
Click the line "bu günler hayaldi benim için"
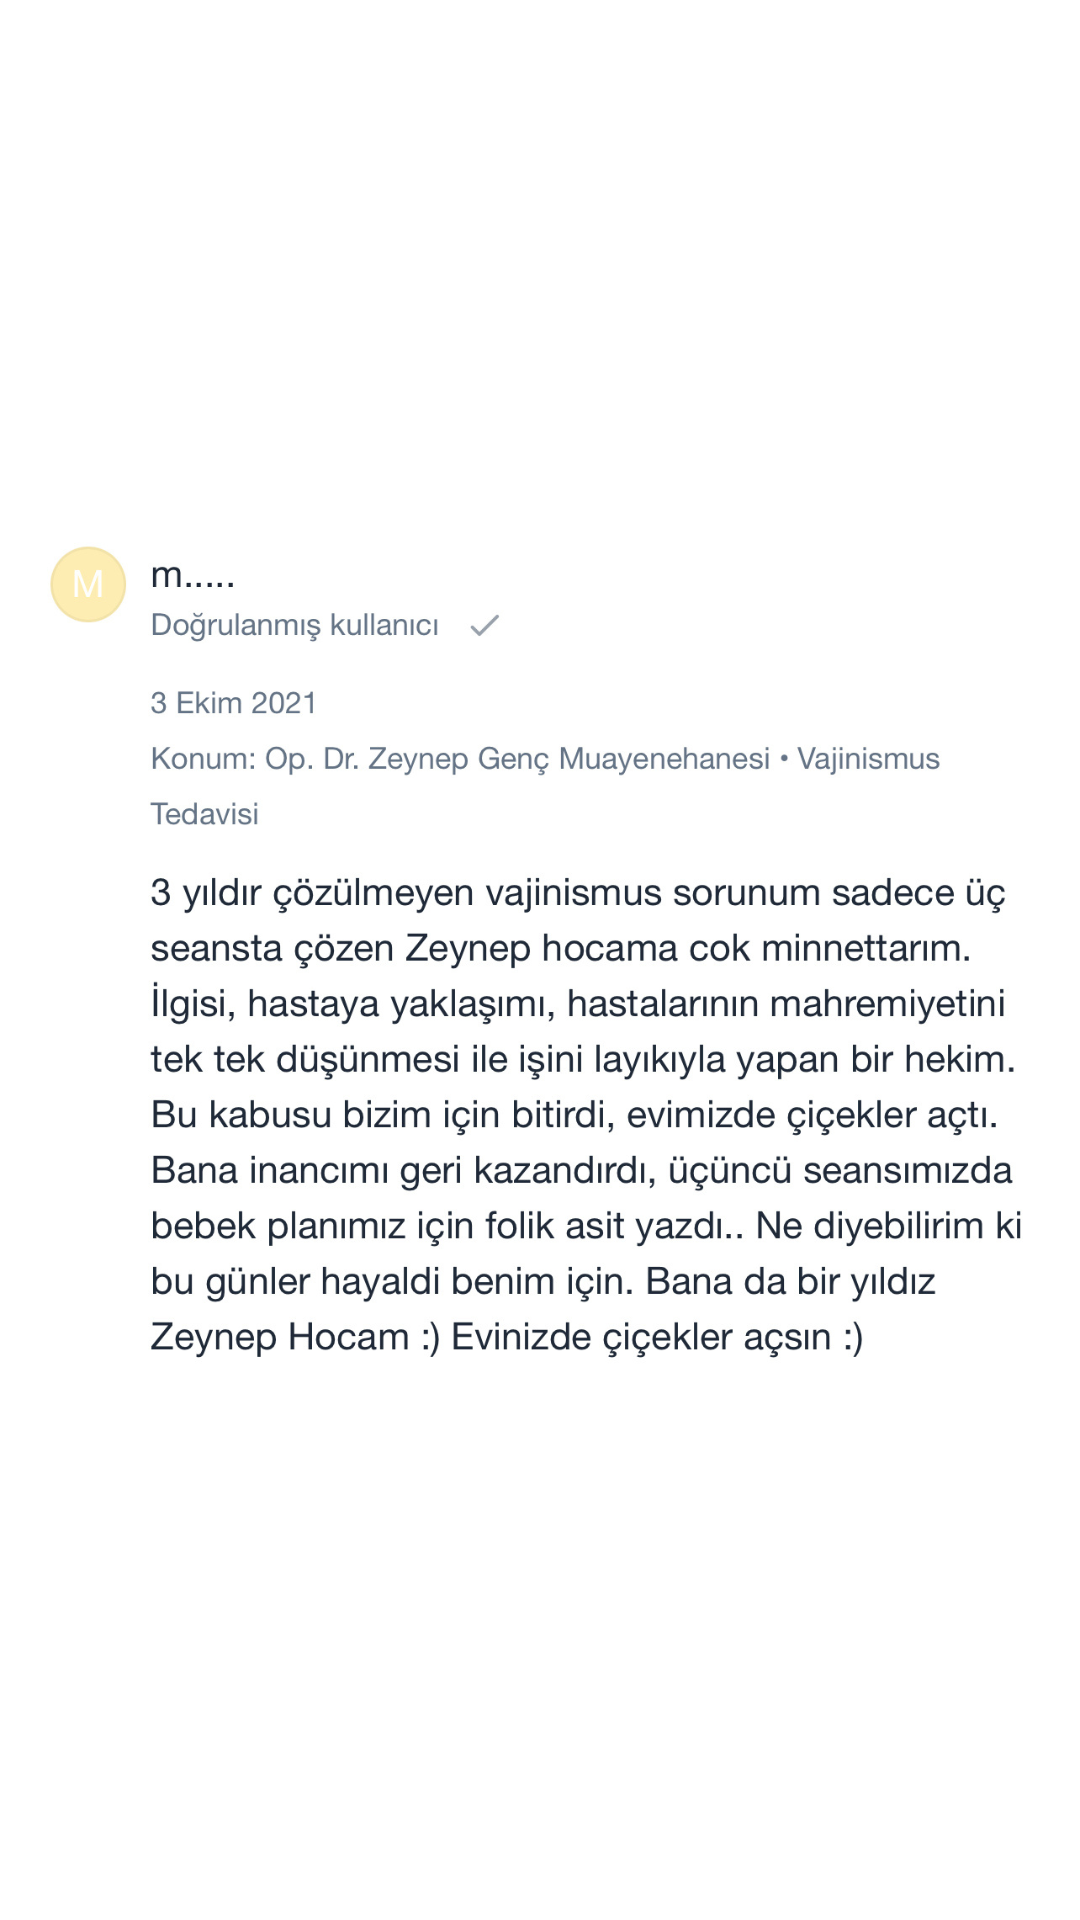tap(542, 1281)
